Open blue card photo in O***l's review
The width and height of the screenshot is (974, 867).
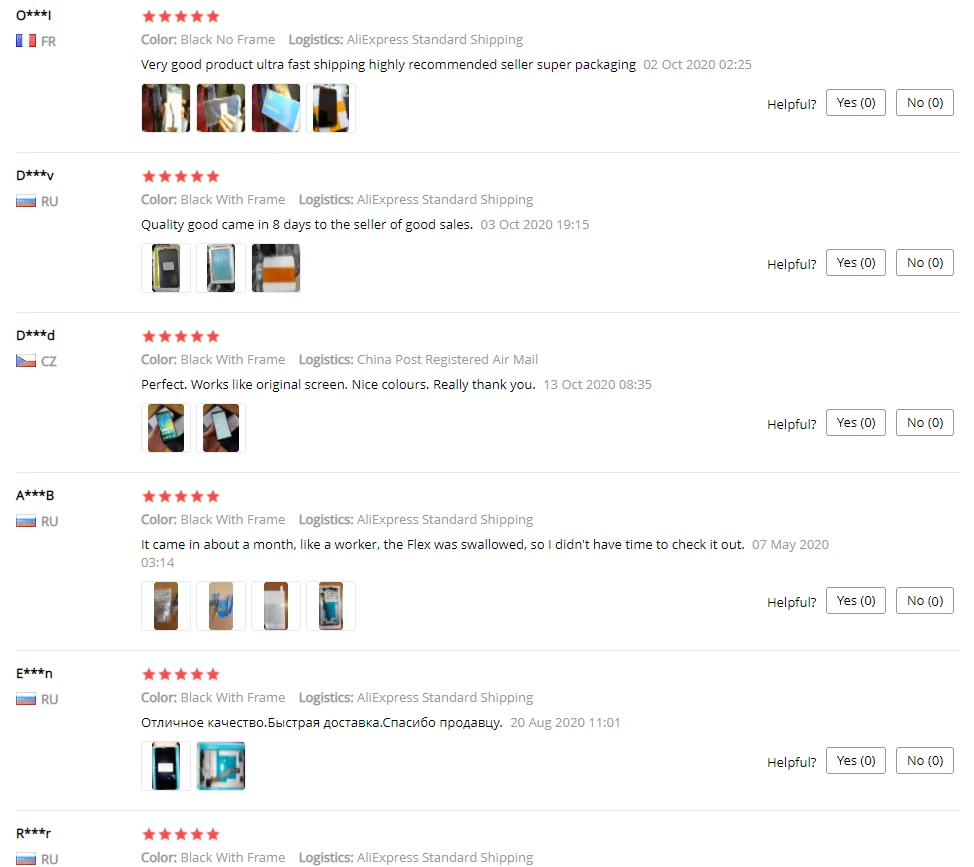276,108
